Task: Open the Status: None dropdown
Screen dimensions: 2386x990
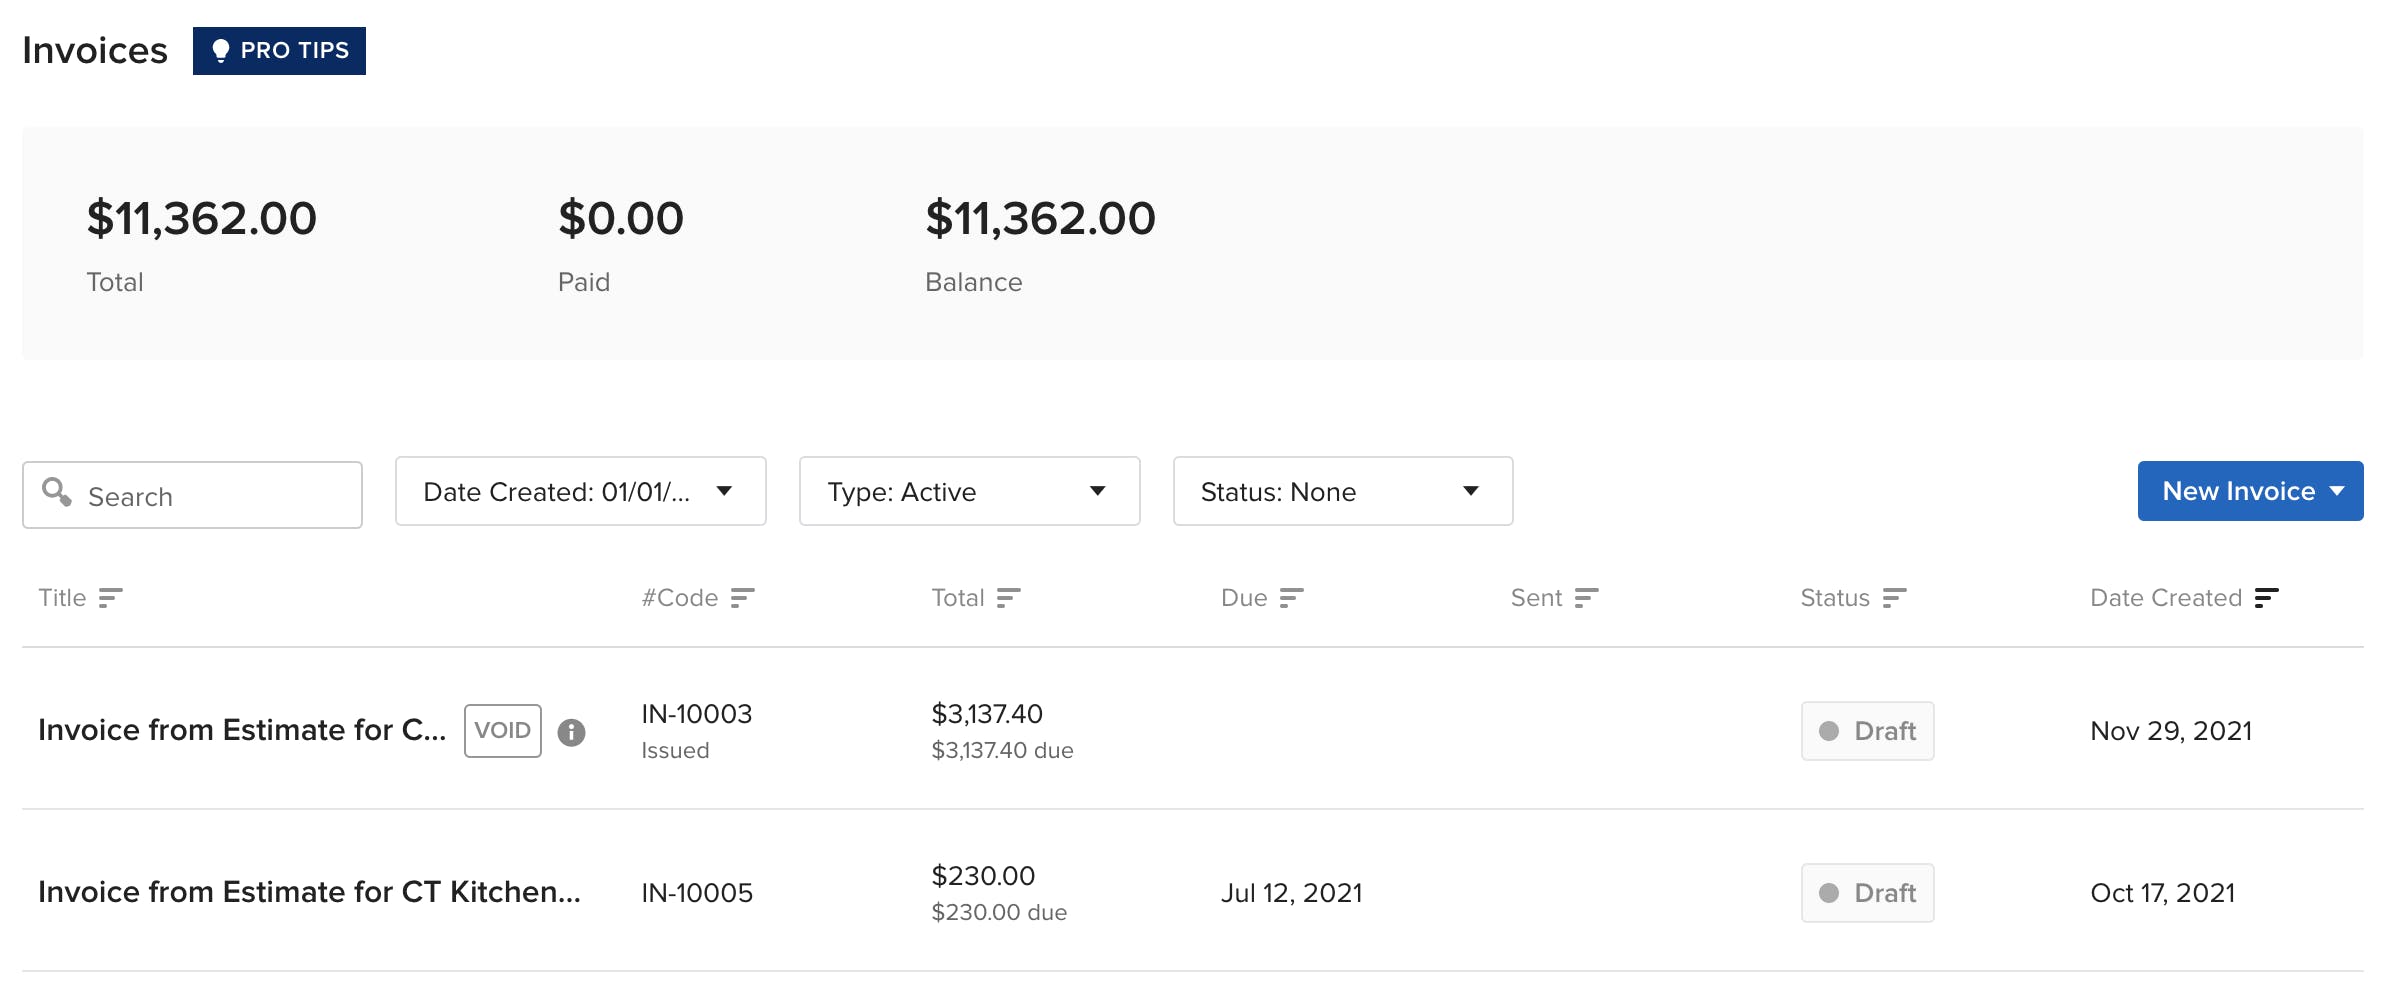Action: click(1342, 491)
